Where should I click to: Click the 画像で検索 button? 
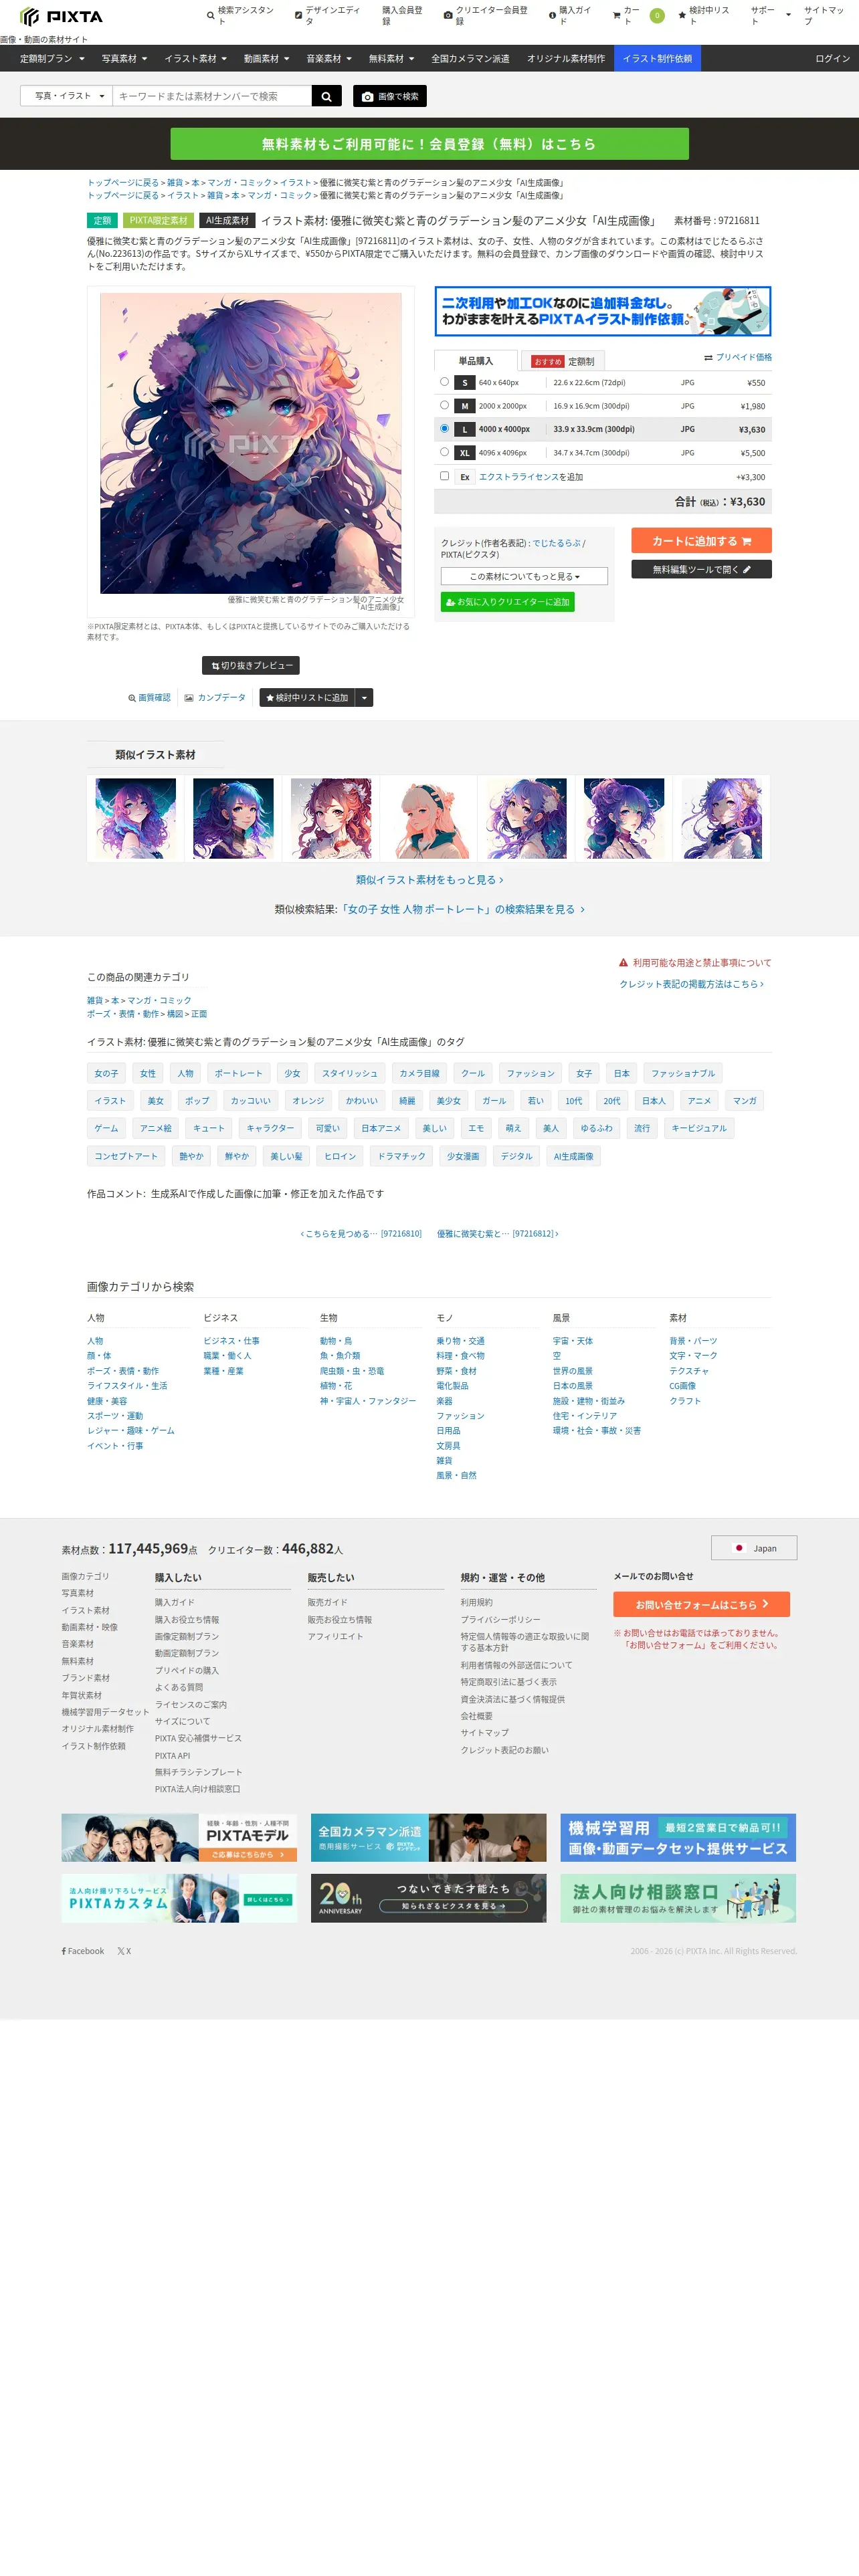point(390,96)
